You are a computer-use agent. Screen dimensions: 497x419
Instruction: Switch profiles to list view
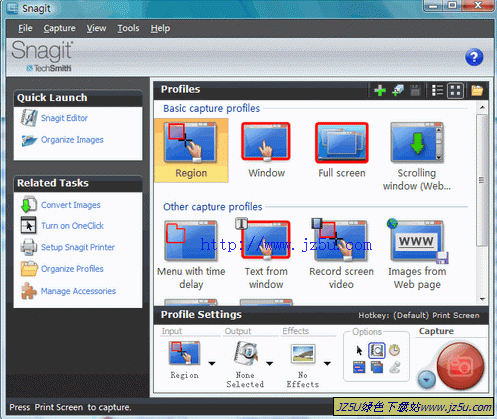[437, 90]
